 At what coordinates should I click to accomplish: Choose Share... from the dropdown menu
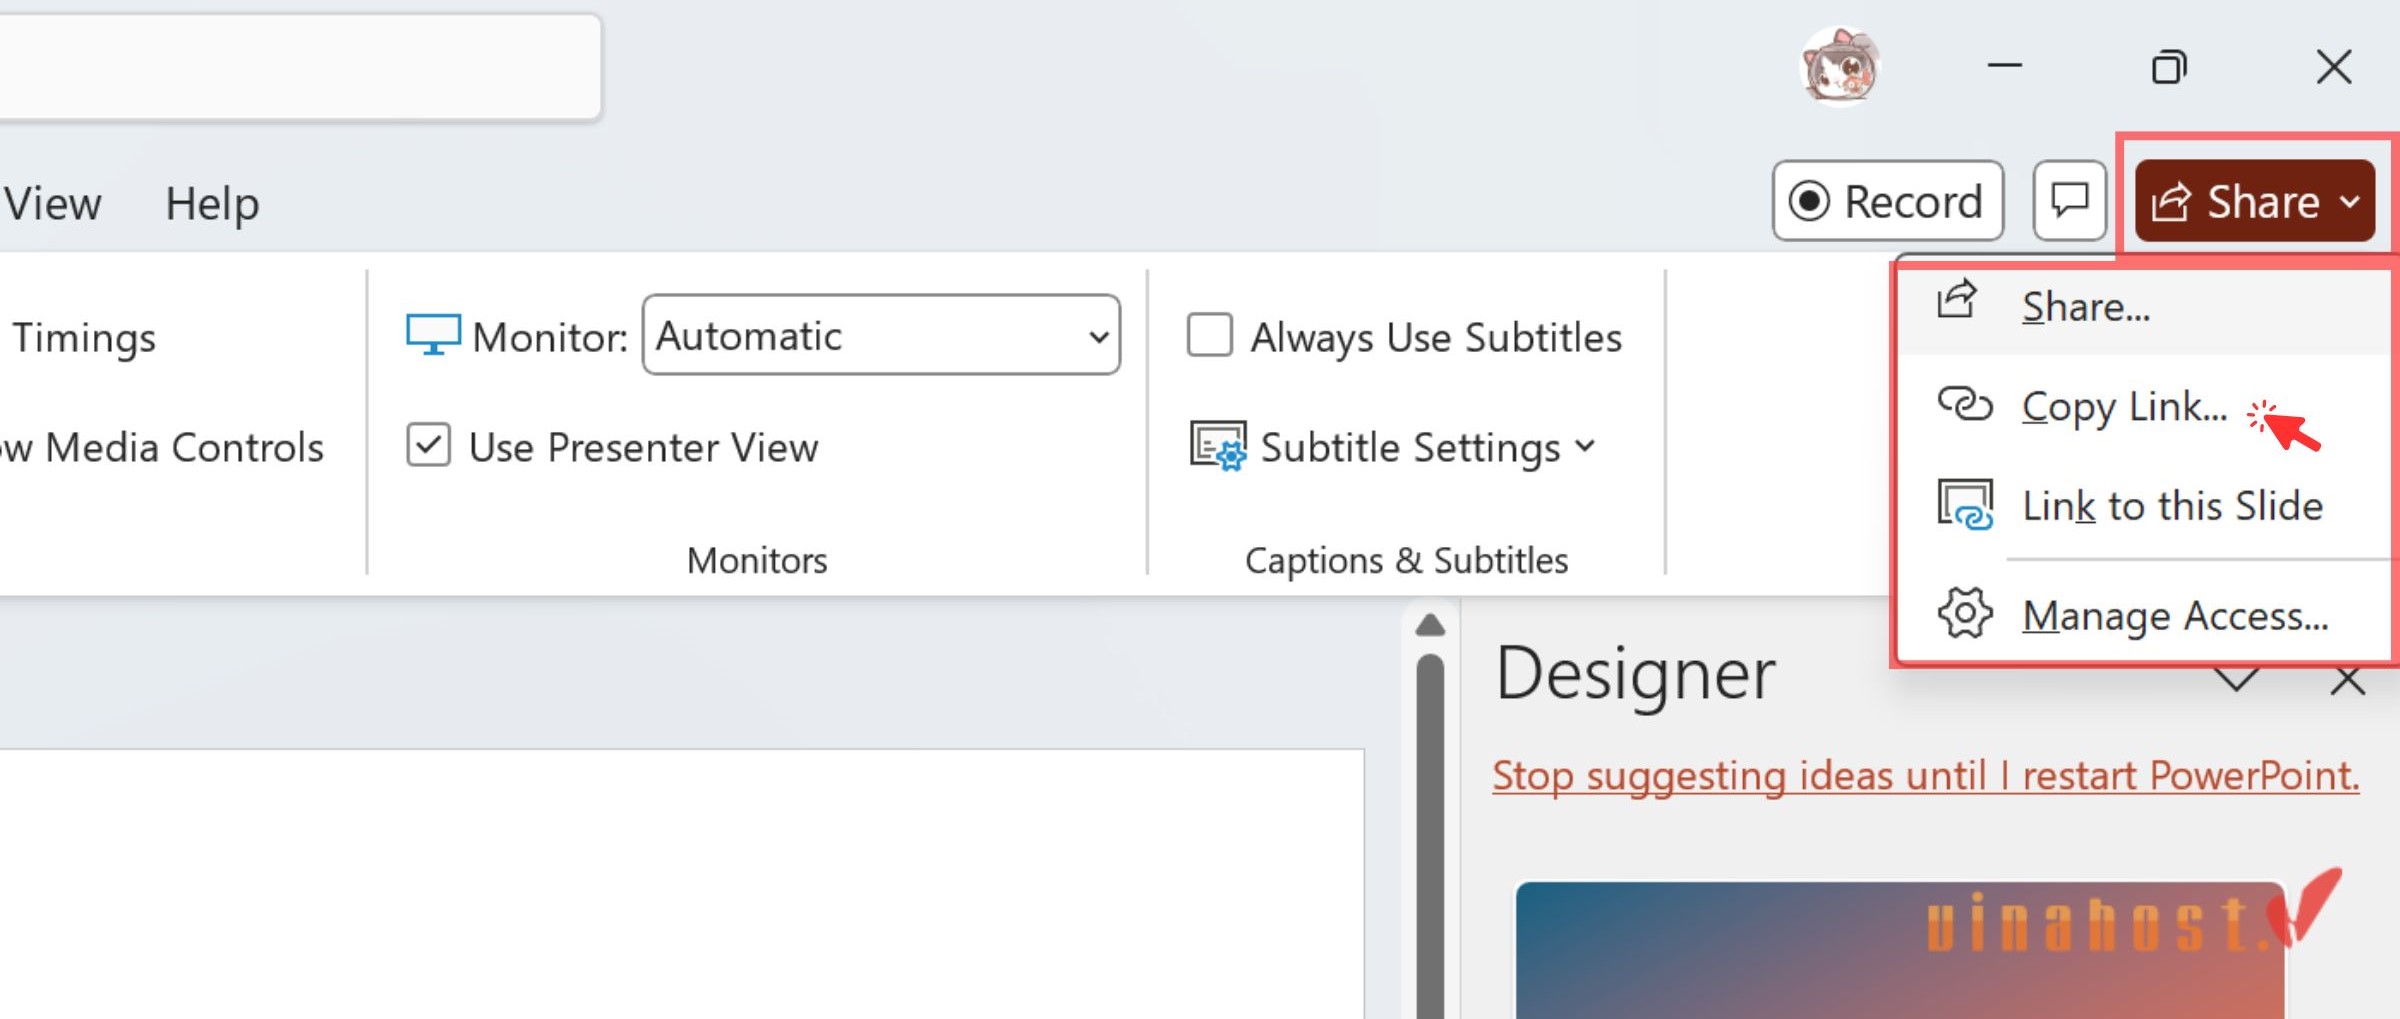2145,306
